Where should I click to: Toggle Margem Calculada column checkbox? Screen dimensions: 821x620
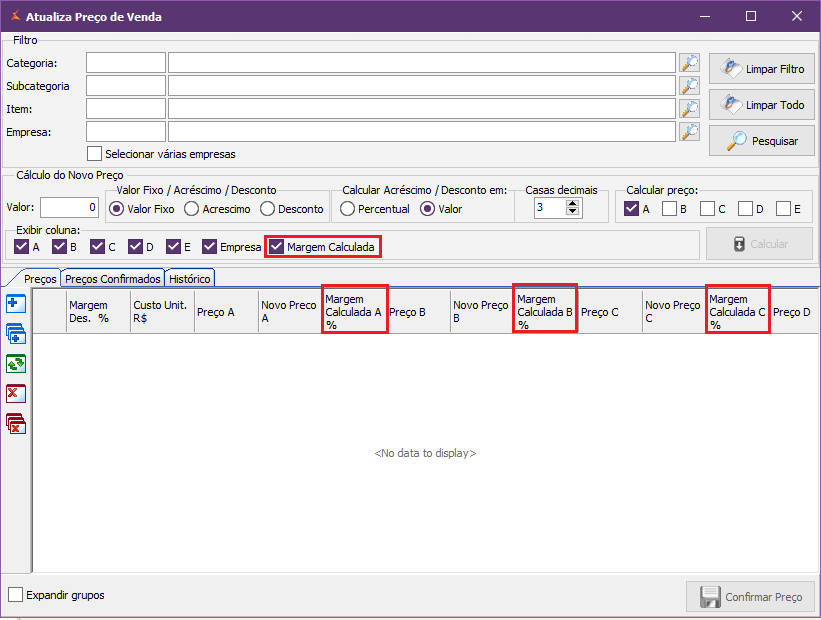[276, 247]
